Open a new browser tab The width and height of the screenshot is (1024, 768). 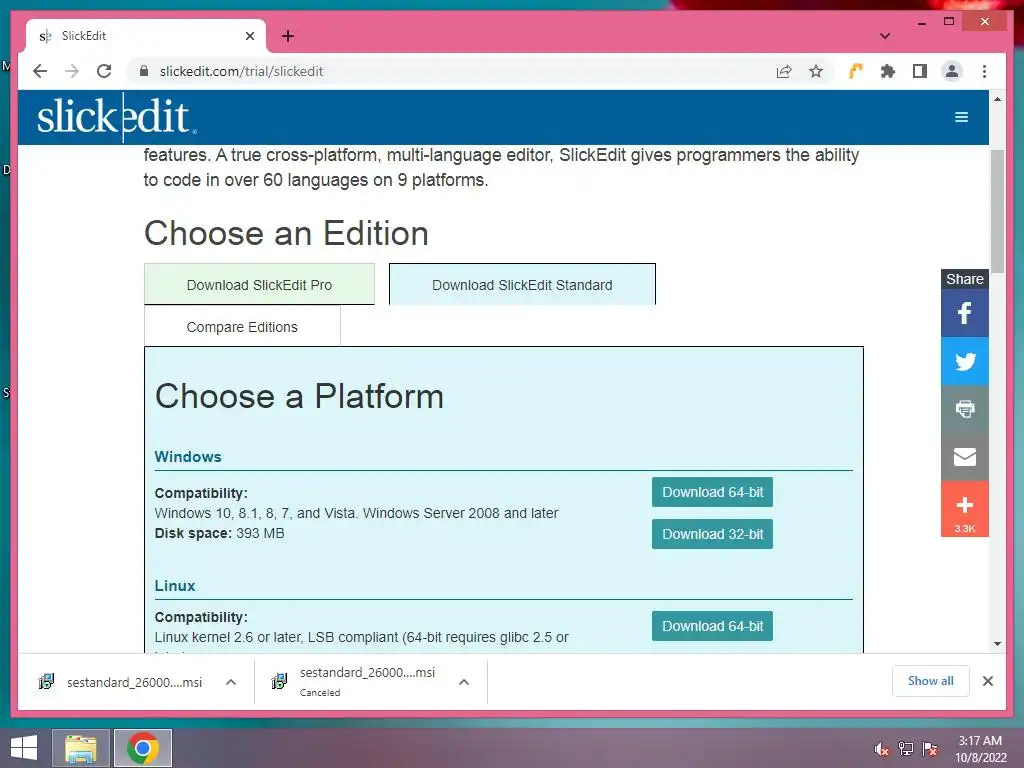[x=288, y=36]
